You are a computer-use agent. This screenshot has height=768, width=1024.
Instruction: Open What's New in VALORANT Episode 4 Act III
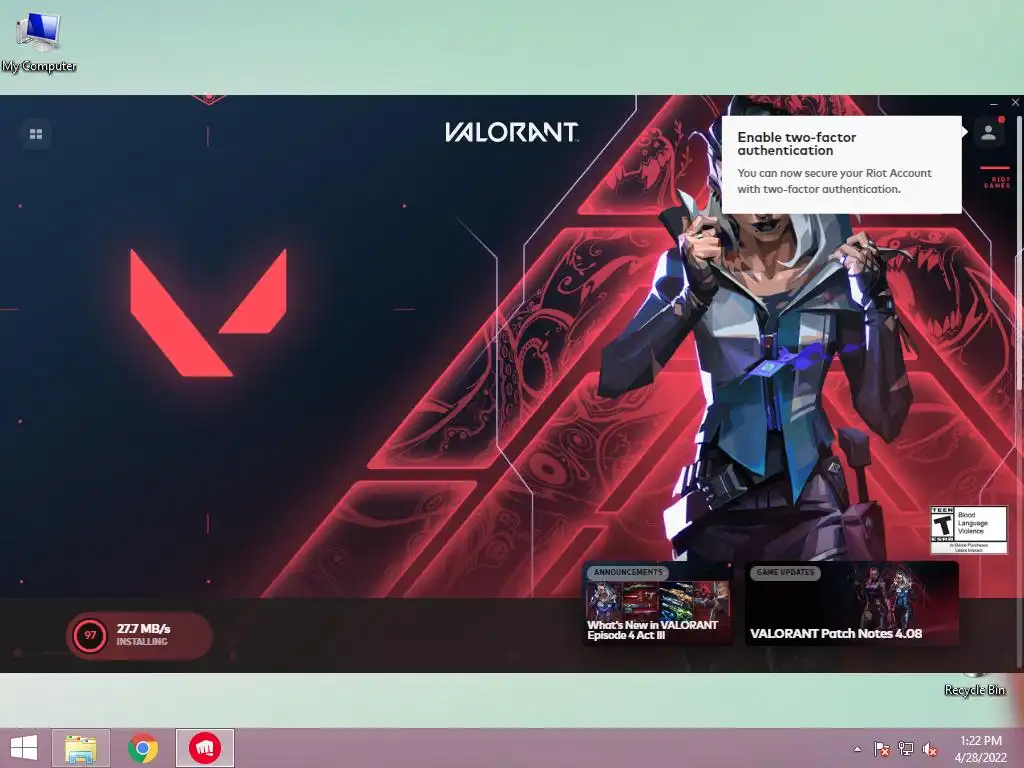pos(658,603)
